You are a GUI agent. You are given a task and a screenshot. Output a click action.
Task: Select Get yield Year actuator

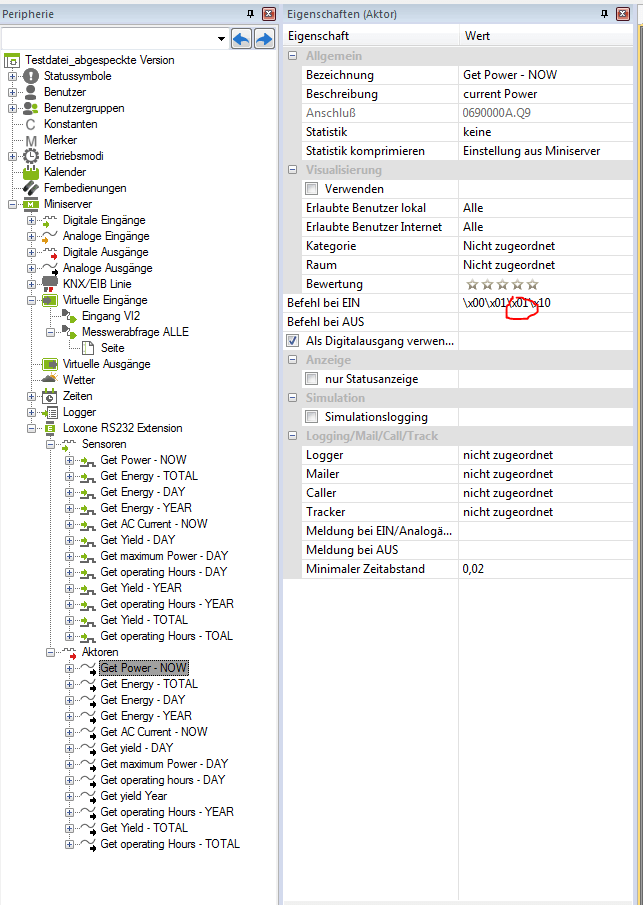tap(133, 796)
